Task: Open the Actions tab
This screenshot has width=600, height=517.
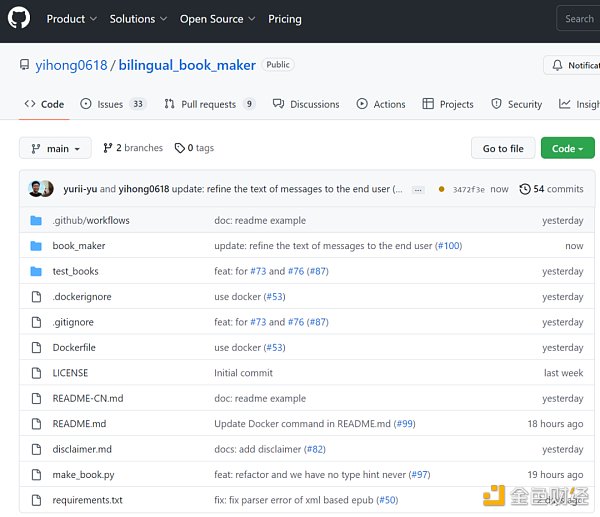Action: [381, 104]
